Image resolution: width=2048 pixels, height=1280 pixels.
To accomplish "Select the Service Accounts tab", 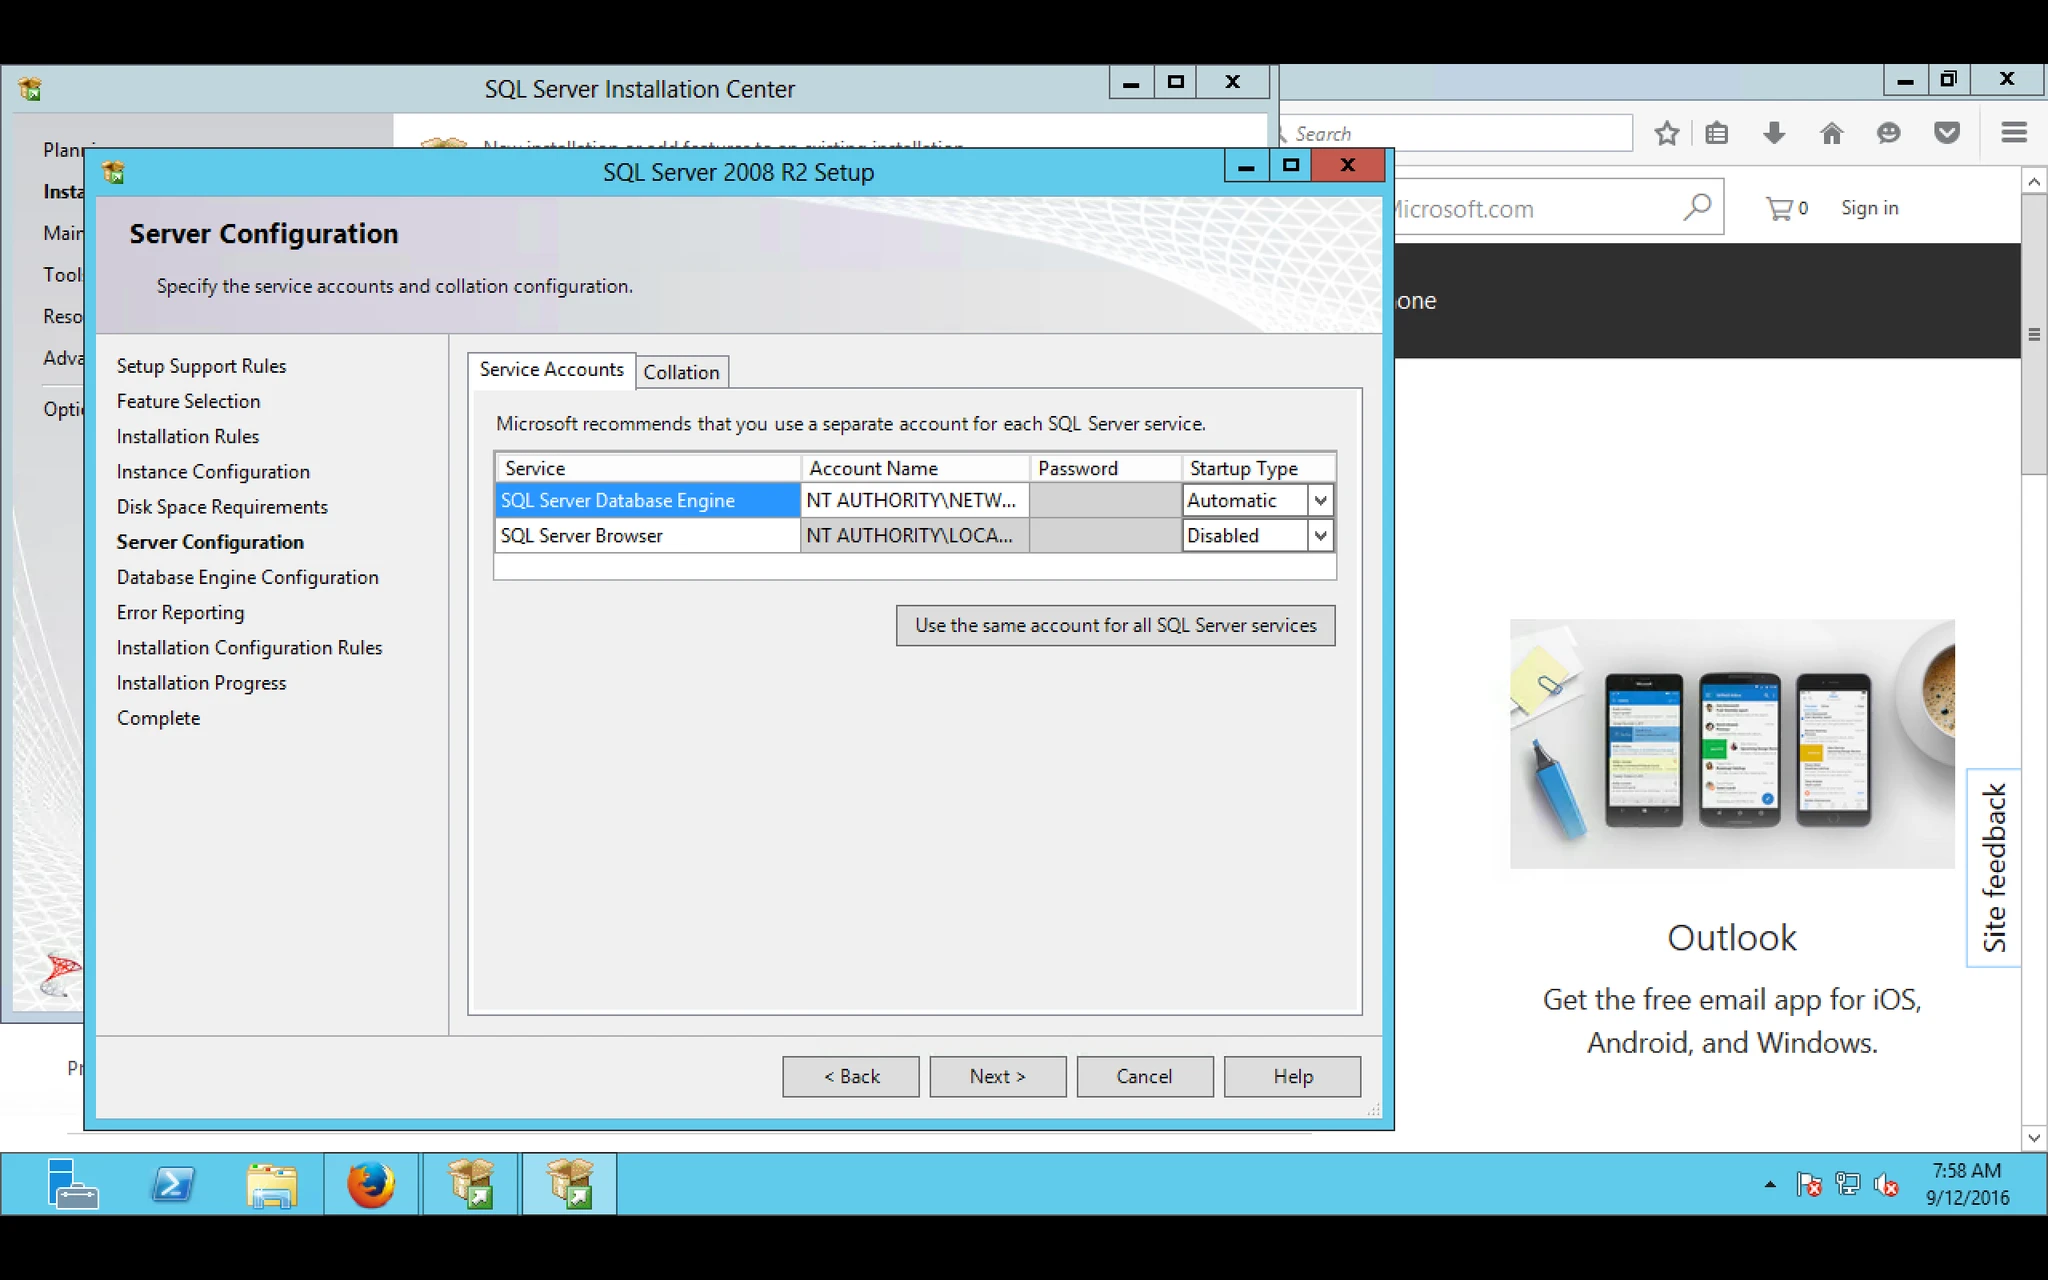I will [551, 369].
